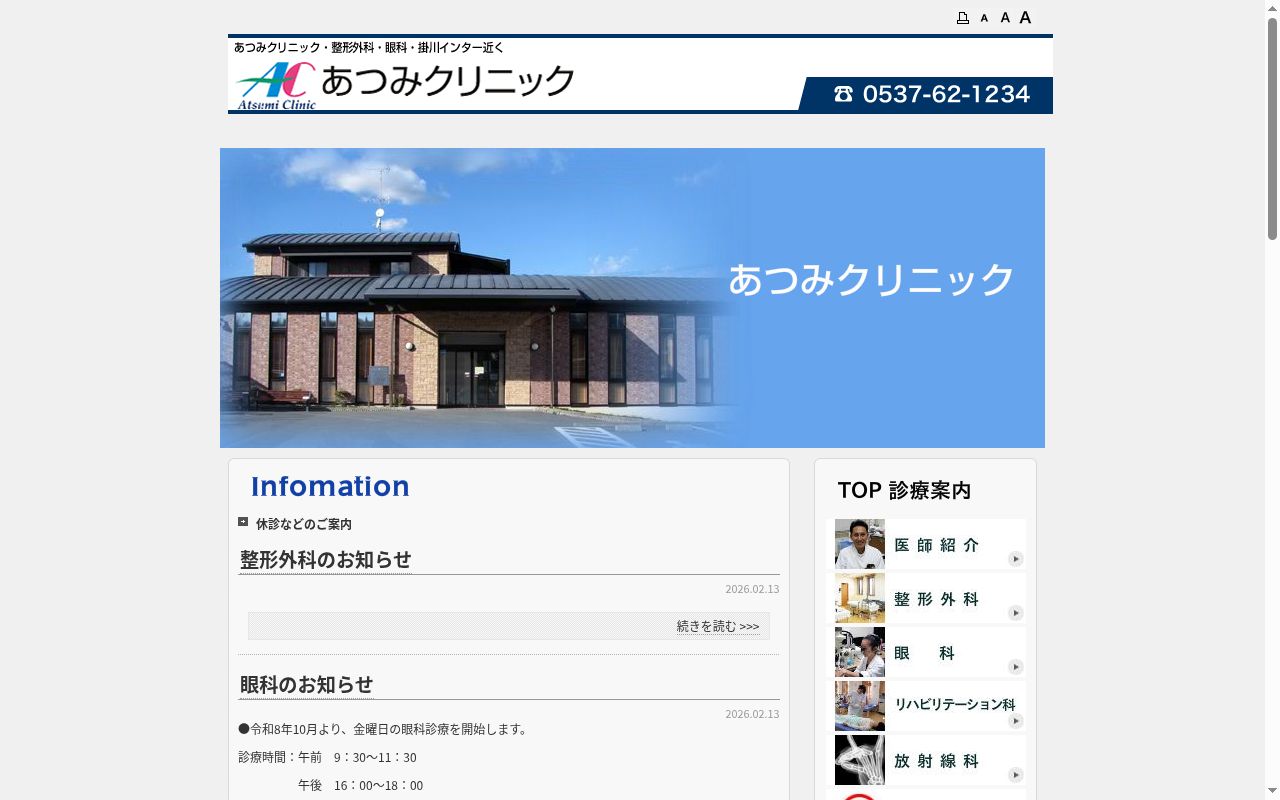Click the 午前 9:30〜11:30 hours text

tap(357, 757)
